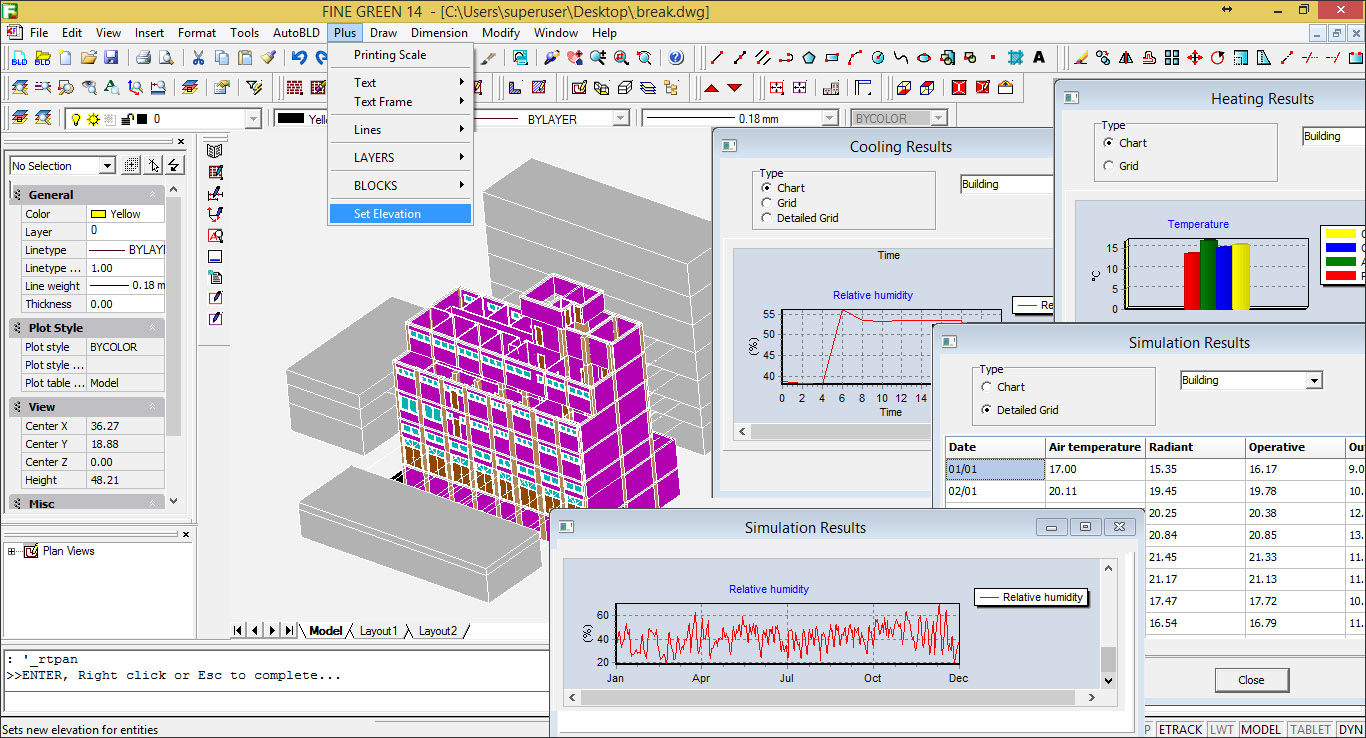This screenshot has height=738, width=1366.
Task: Click the Center X value field
Action: tap(125, 426)
